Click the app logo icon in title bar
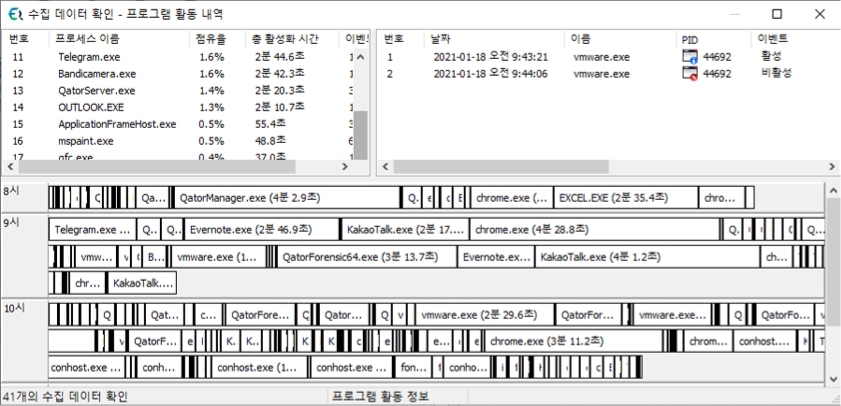The width and height of the screenshot is (841, 406). [15, 14]
